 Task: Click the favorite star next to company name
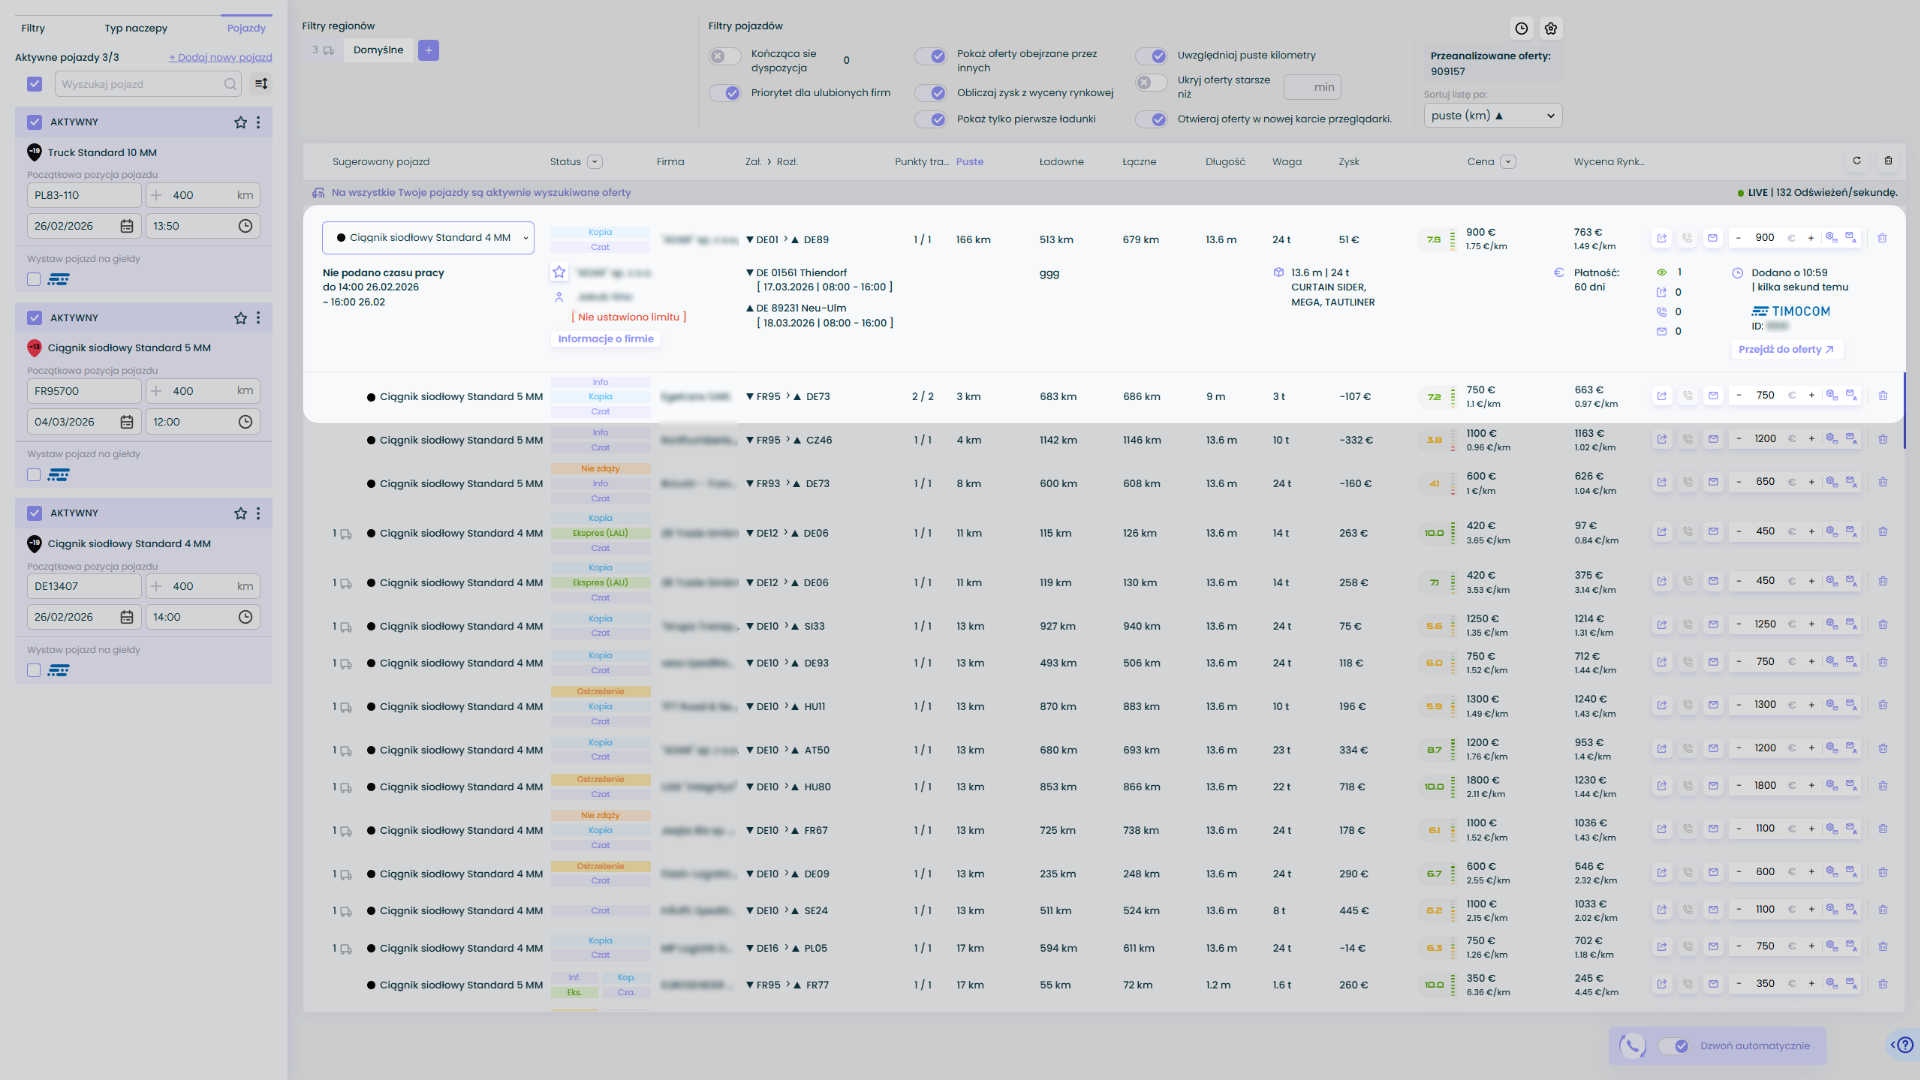(559, 272)
